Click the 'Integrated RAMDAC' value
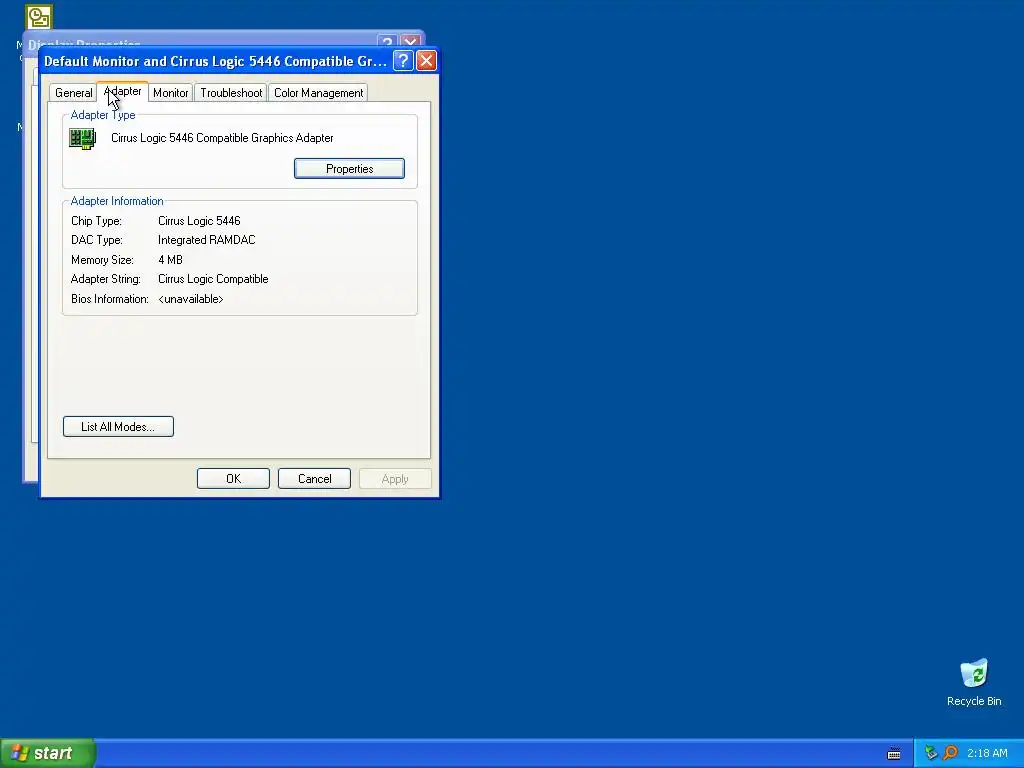 point(206,240)
